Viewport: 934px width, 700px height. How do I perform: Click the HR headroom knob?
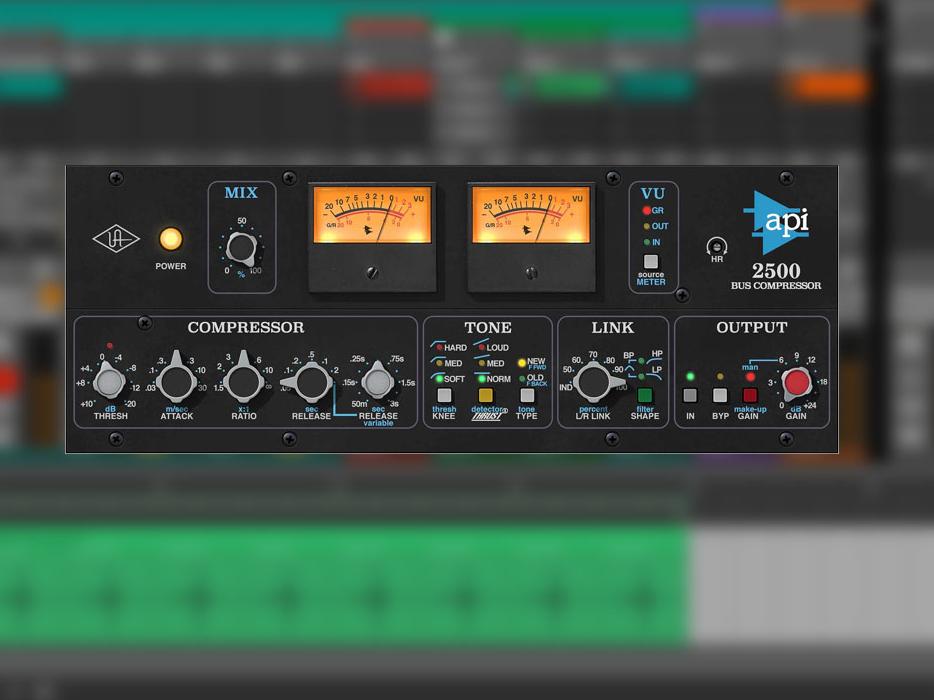click(717, 244)
